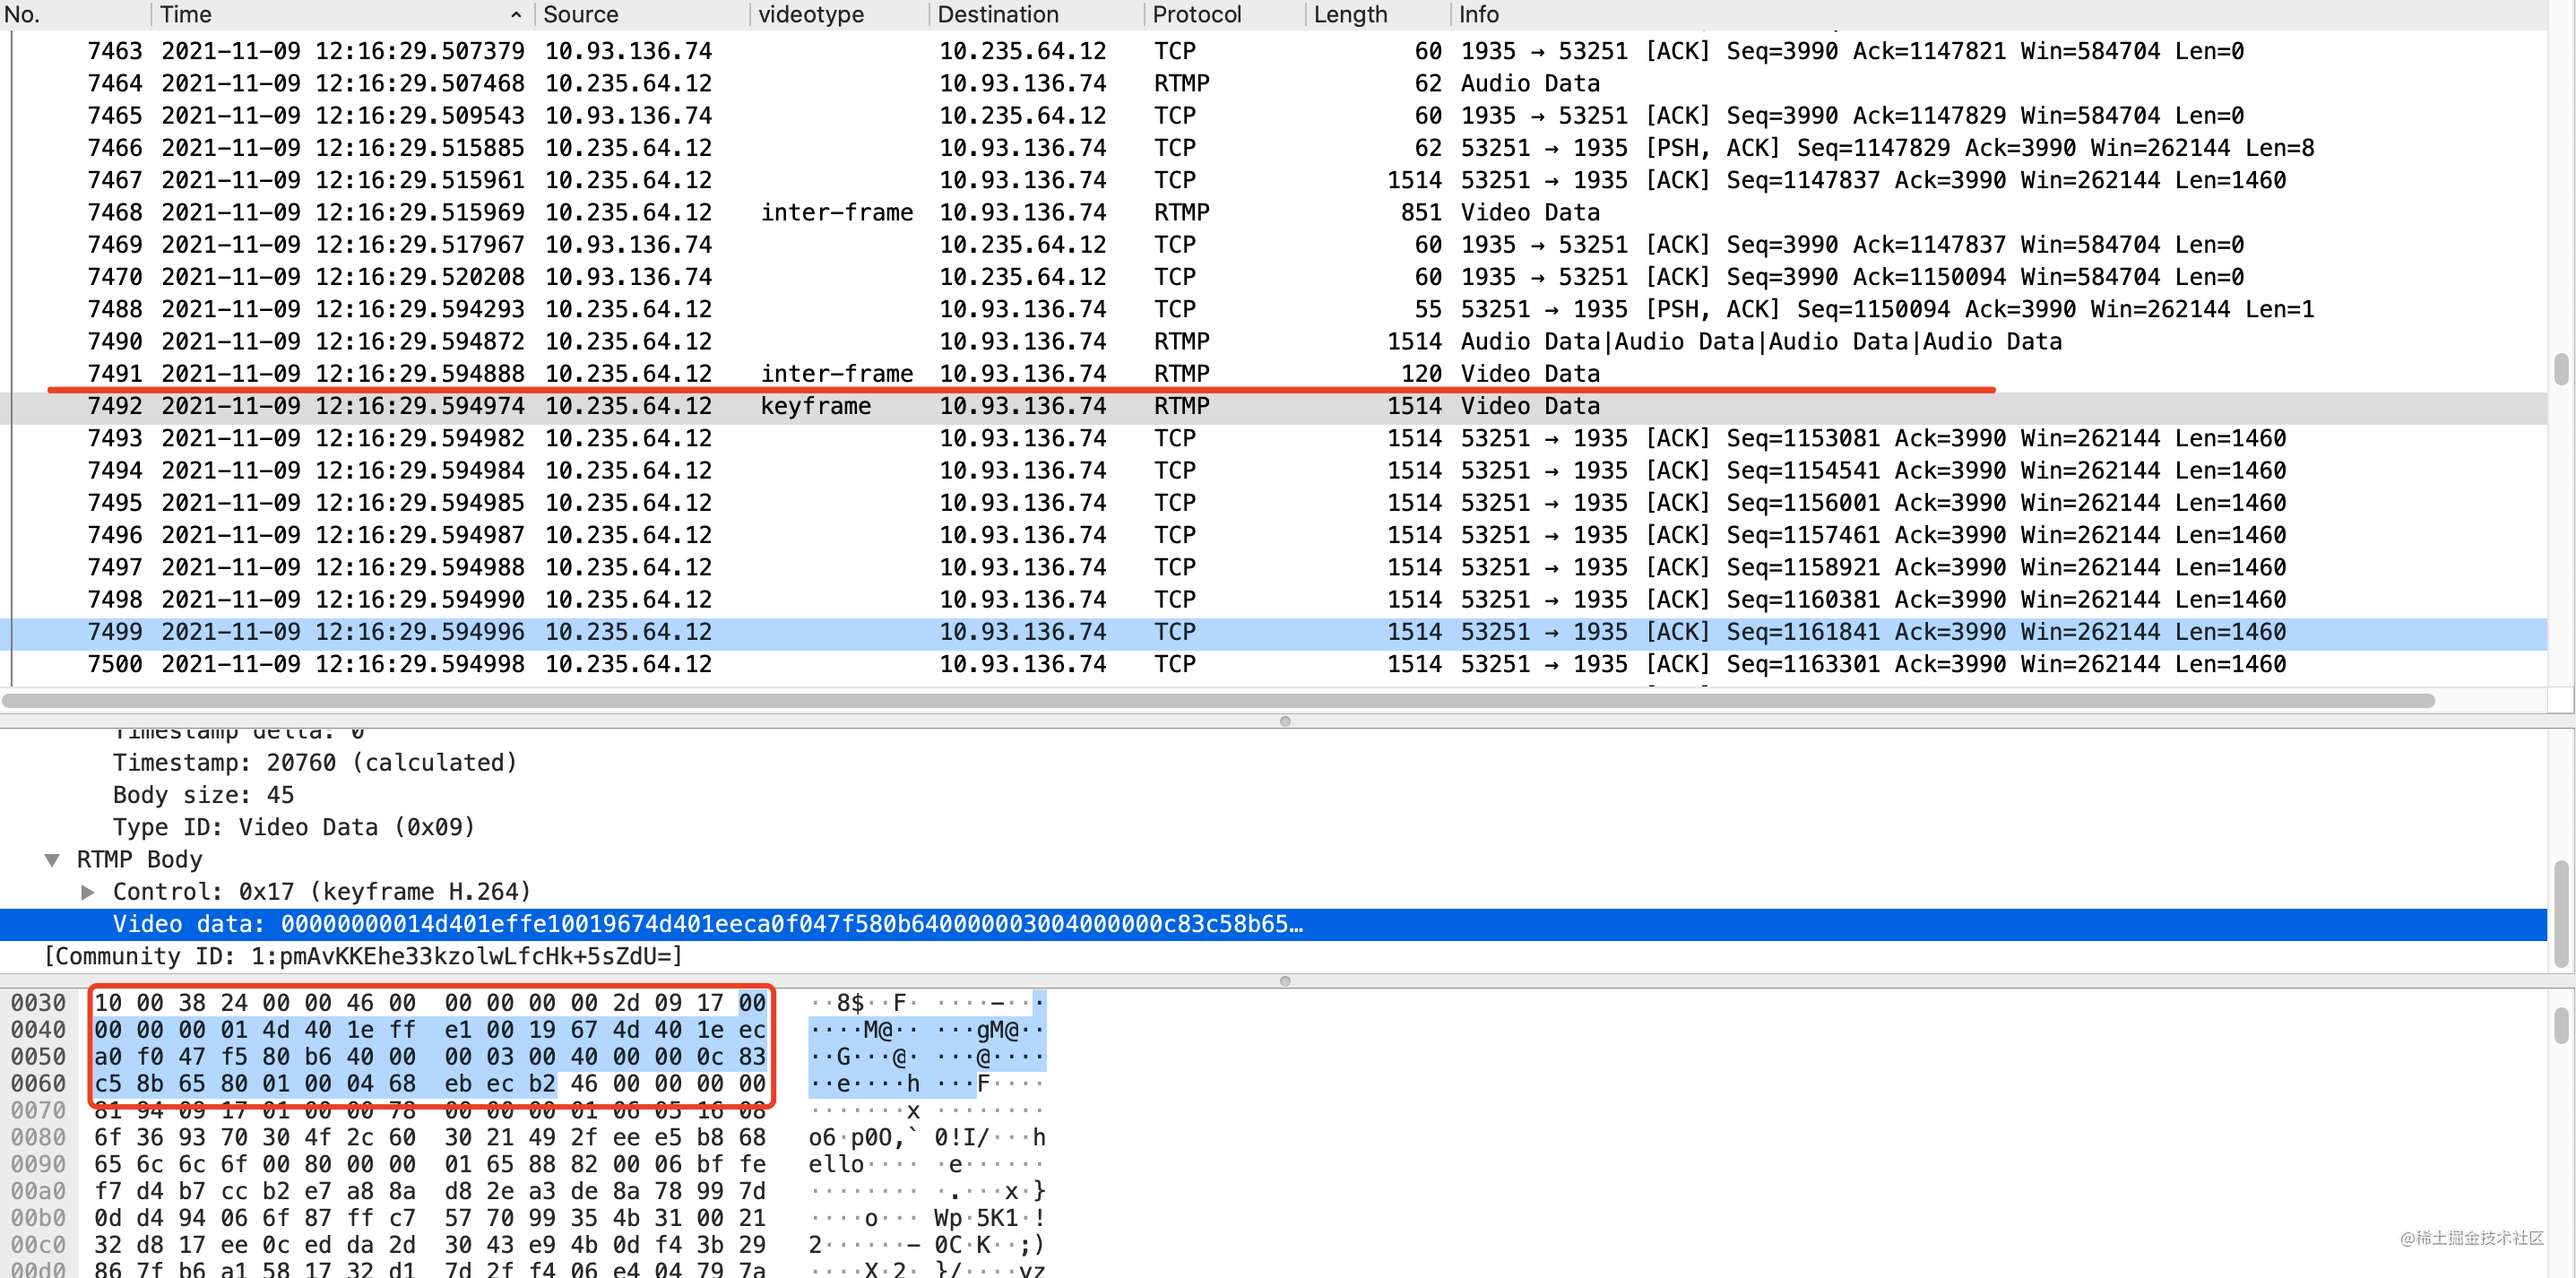Collapse the RTMP Body section
Screen dimensions: 2576x1278
pyautogui.click(x=52, y=859)
